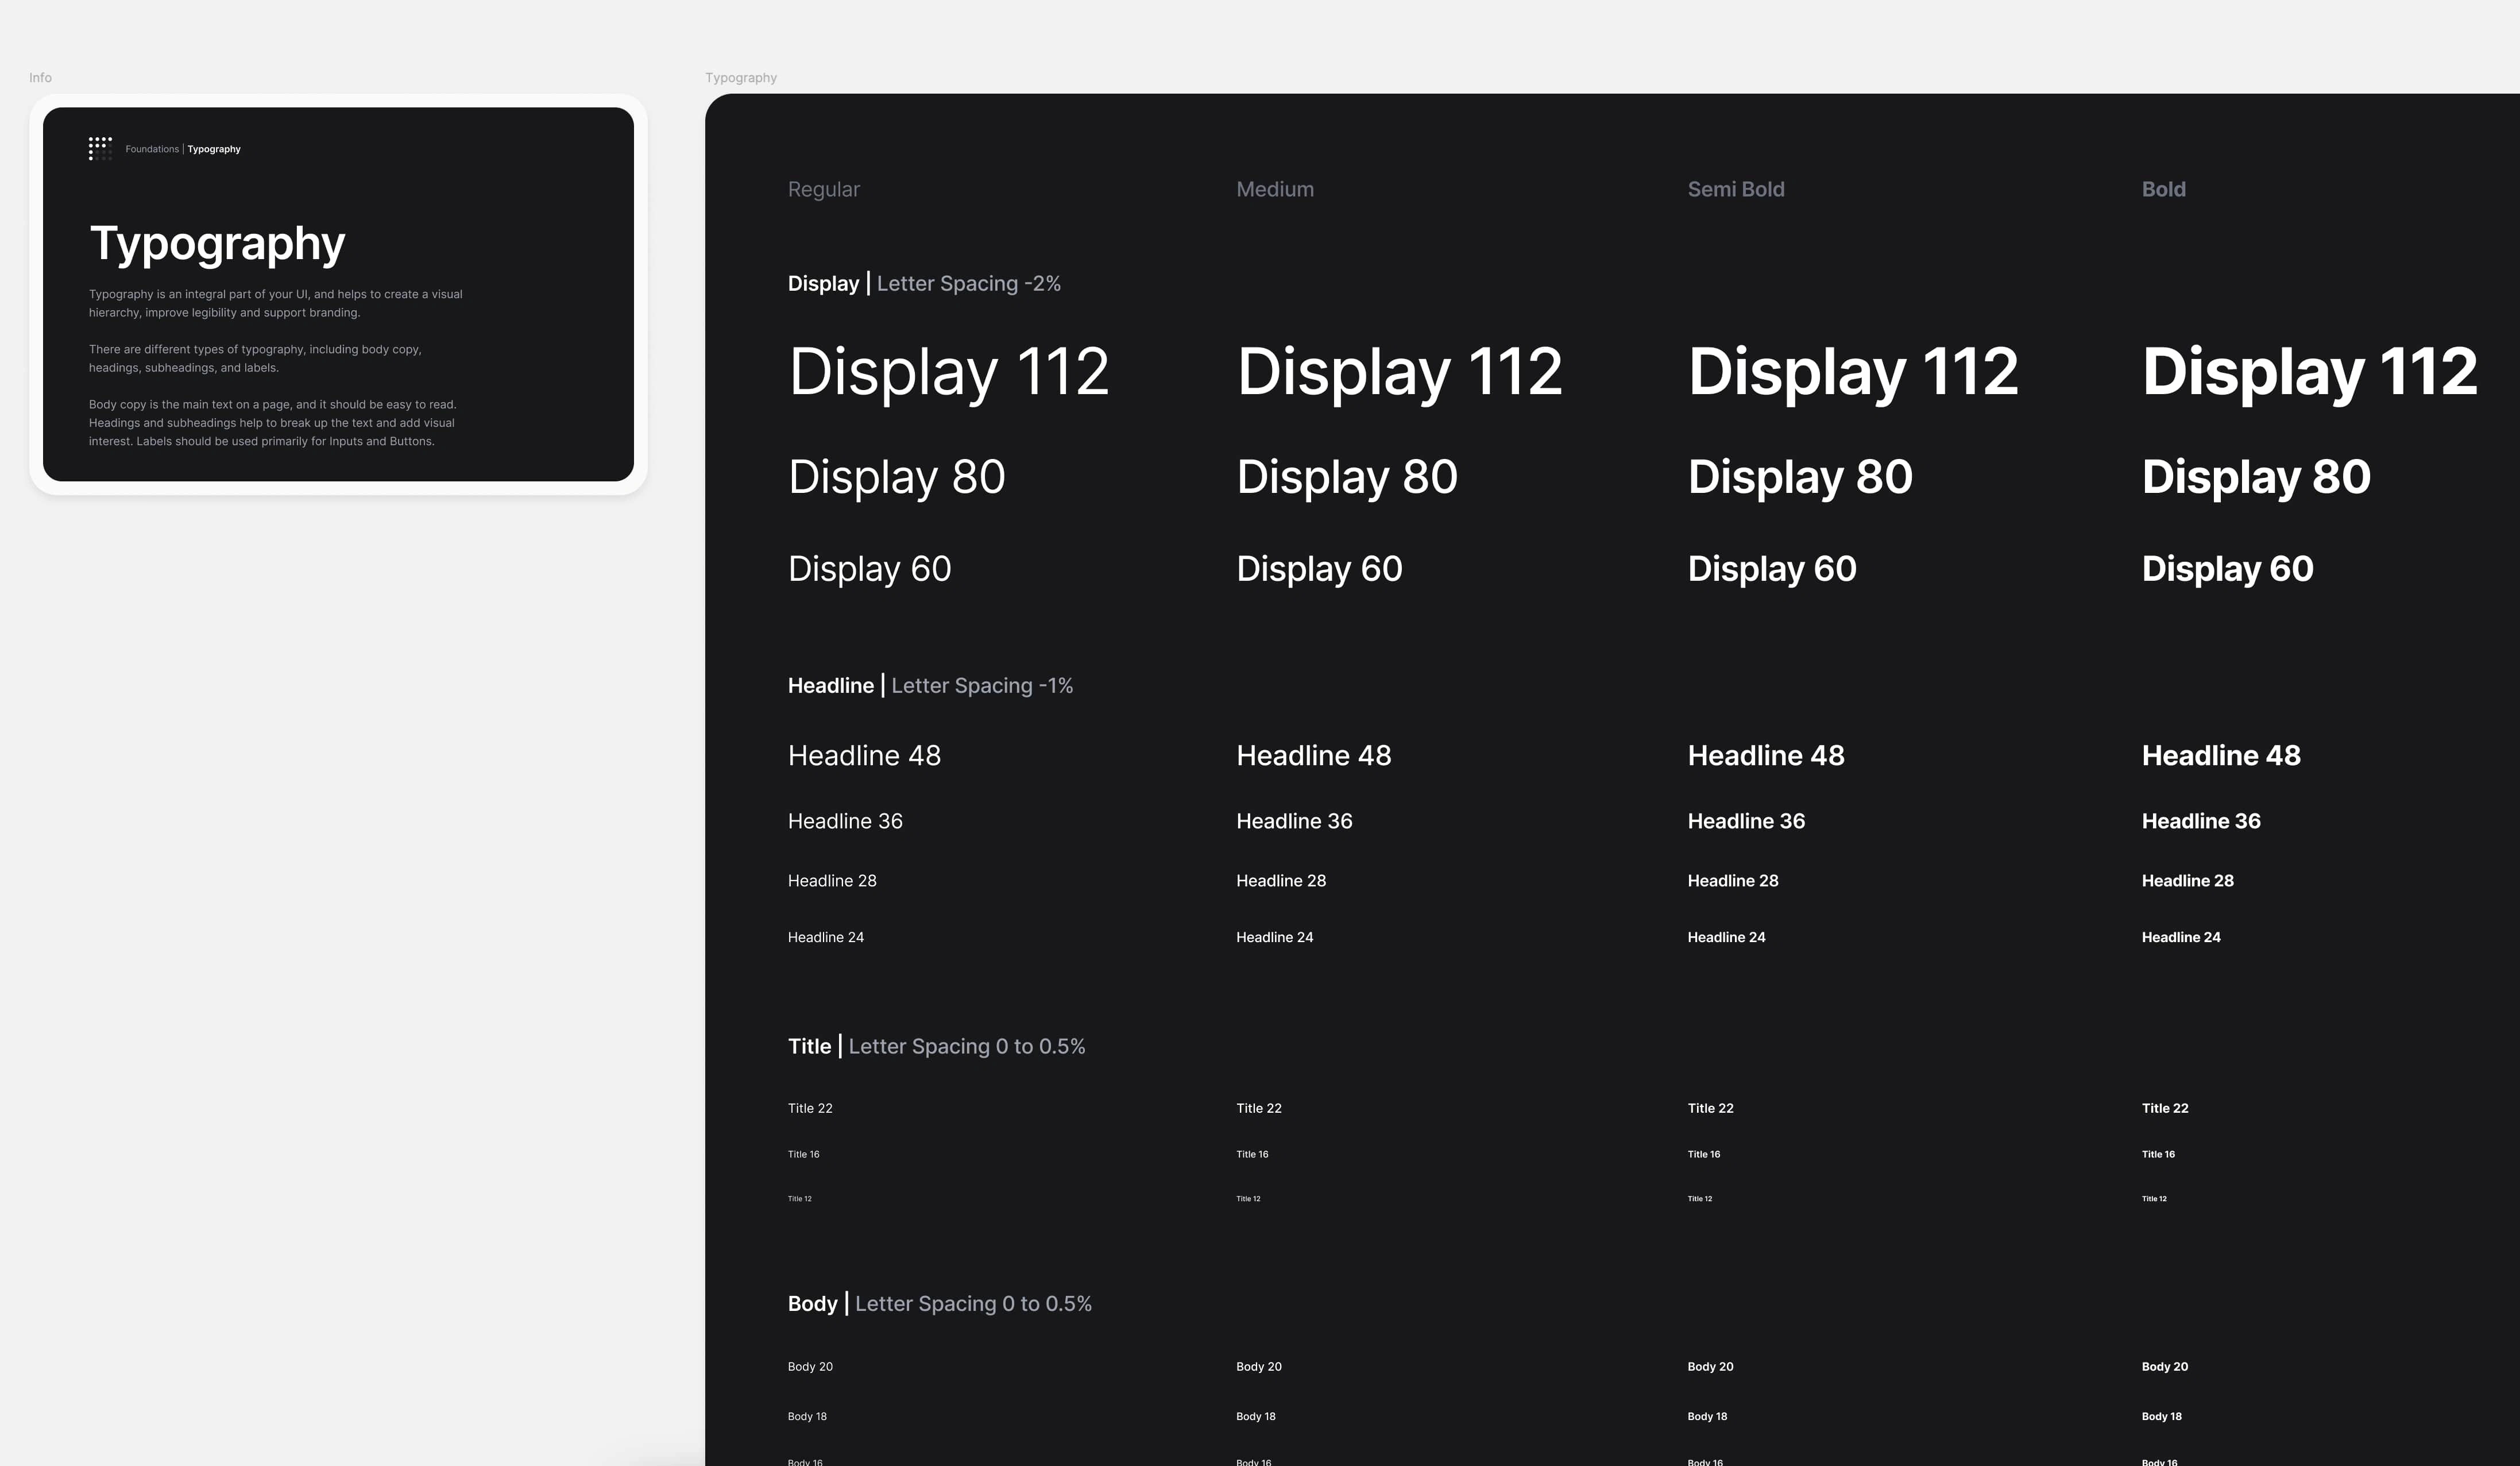This screenshot has height=1466, width=2520.
Task: Click paragraph starting 'Body copy is the main text'
Action: (x=272, y=423)
